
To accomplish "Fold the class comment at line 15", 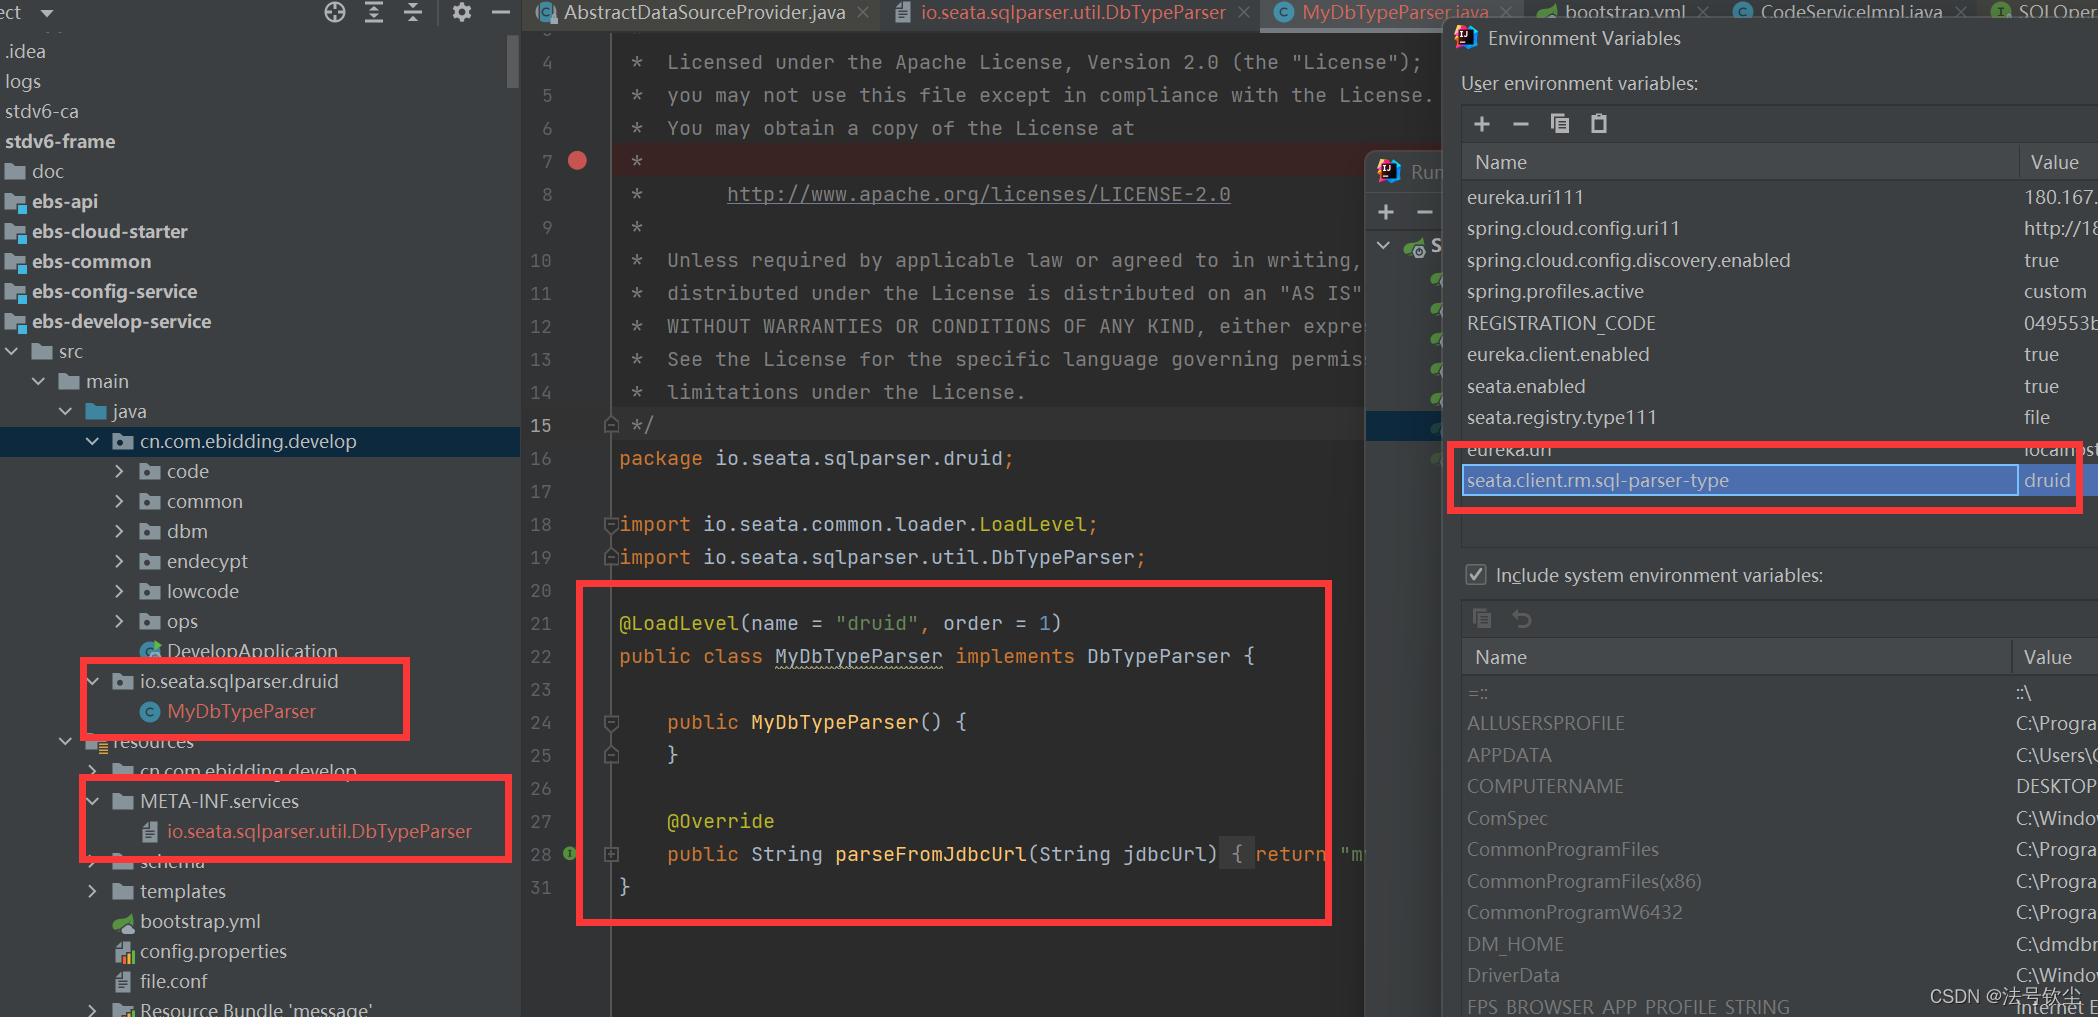I will click(611, 425).
